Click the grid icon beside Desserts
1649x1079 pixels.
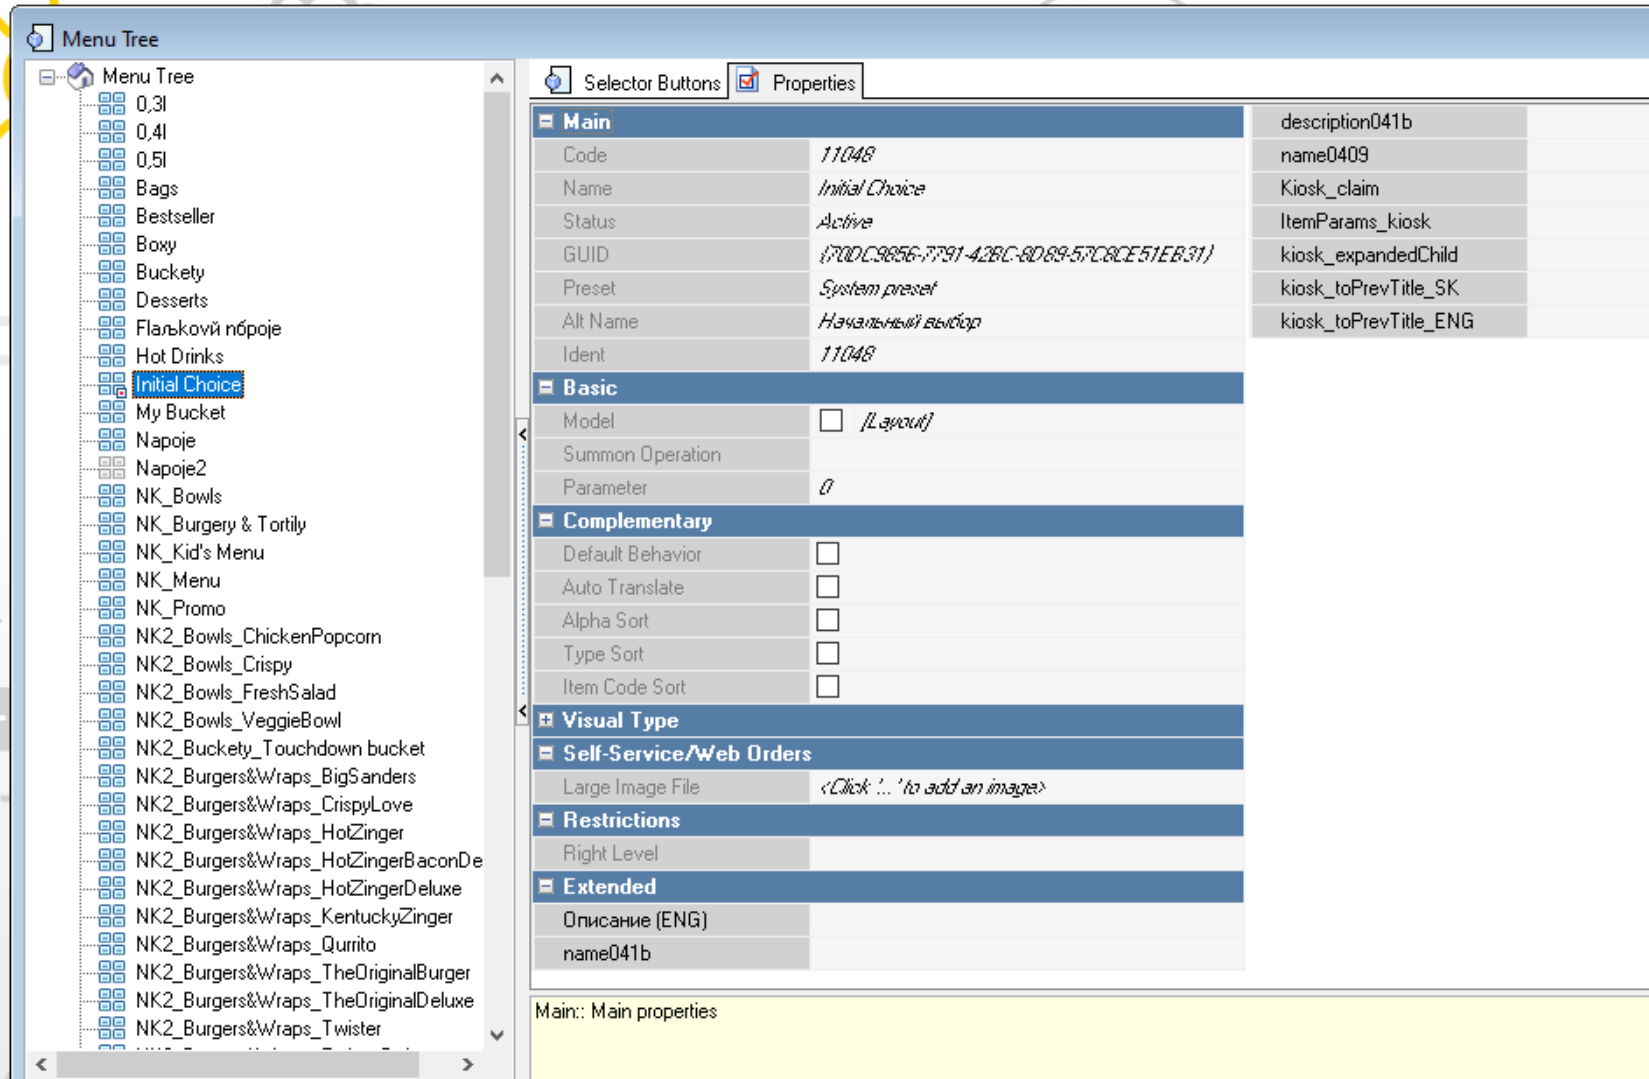[x=112, y=300]
